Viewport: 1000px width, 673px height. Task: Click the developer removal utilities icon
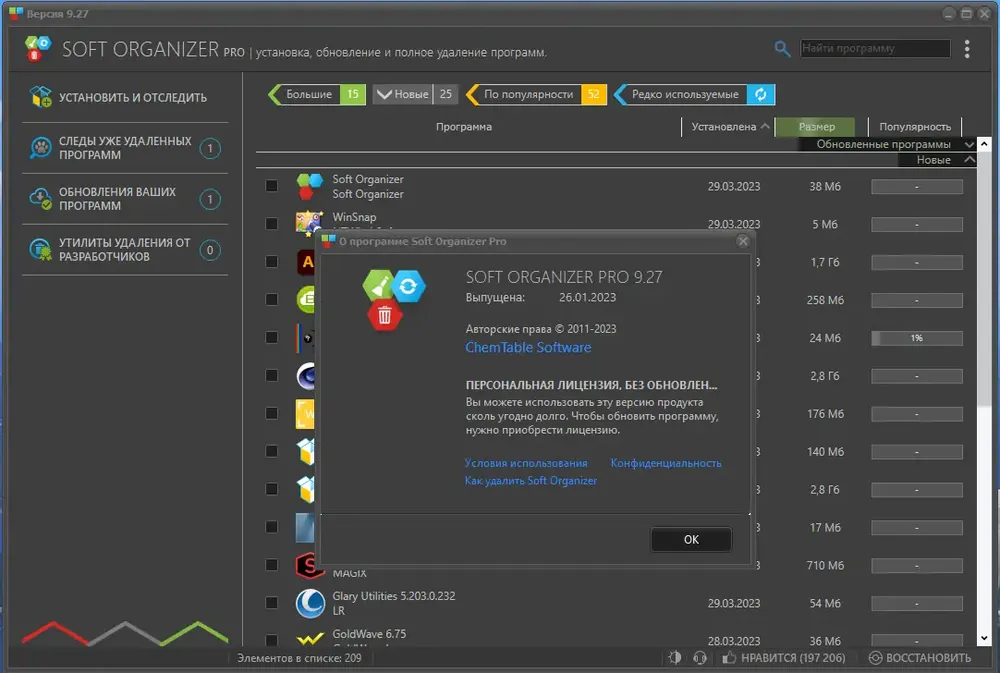(41, 249)
